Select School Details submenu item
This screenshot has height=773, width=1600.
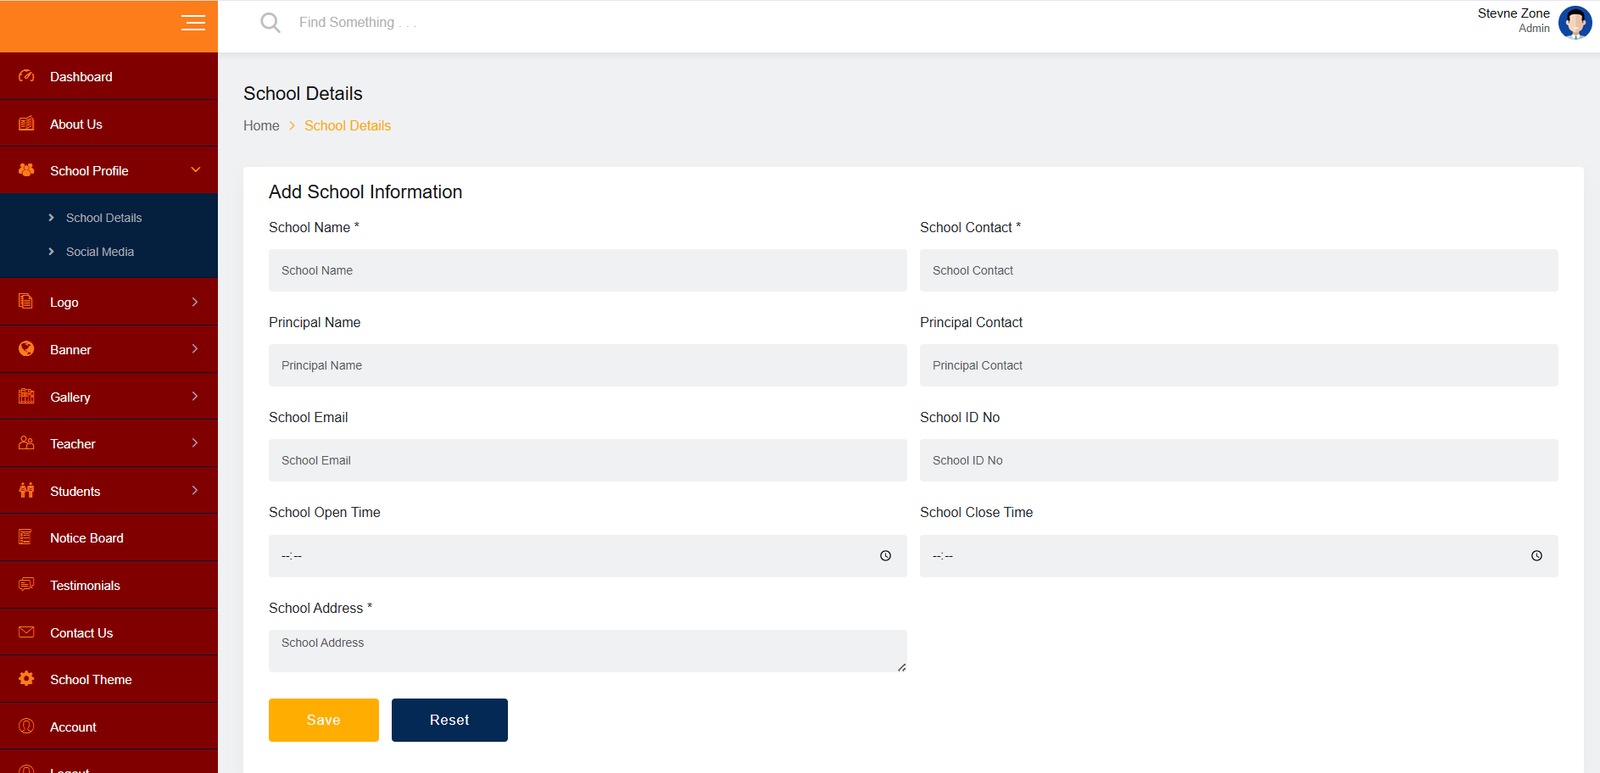[104, 218]
